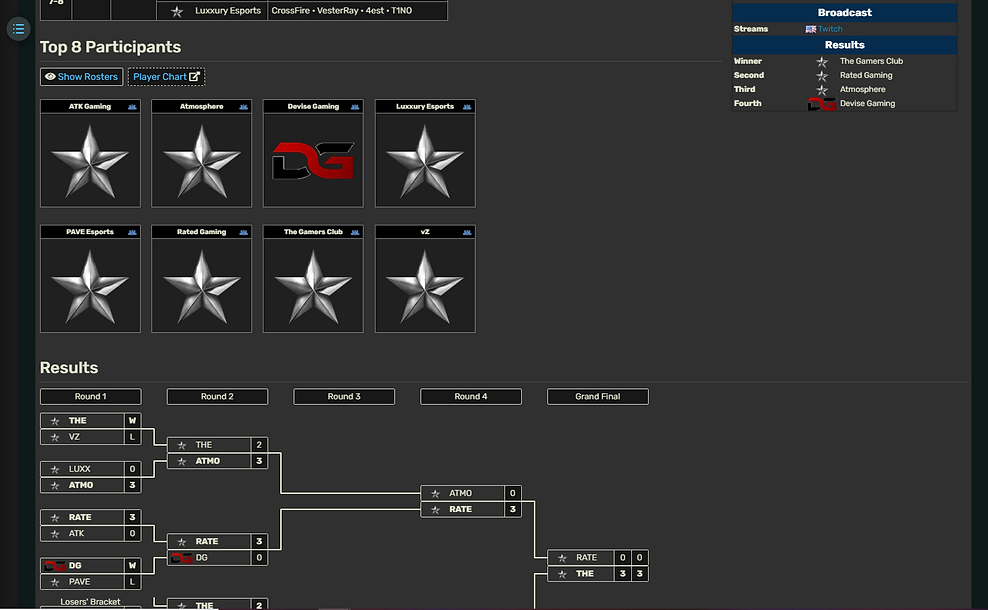Viewport: 988px width, 610px height.
Task: Open Rated Gaming star logo thumbnail
Action: (x=202, y=286)
